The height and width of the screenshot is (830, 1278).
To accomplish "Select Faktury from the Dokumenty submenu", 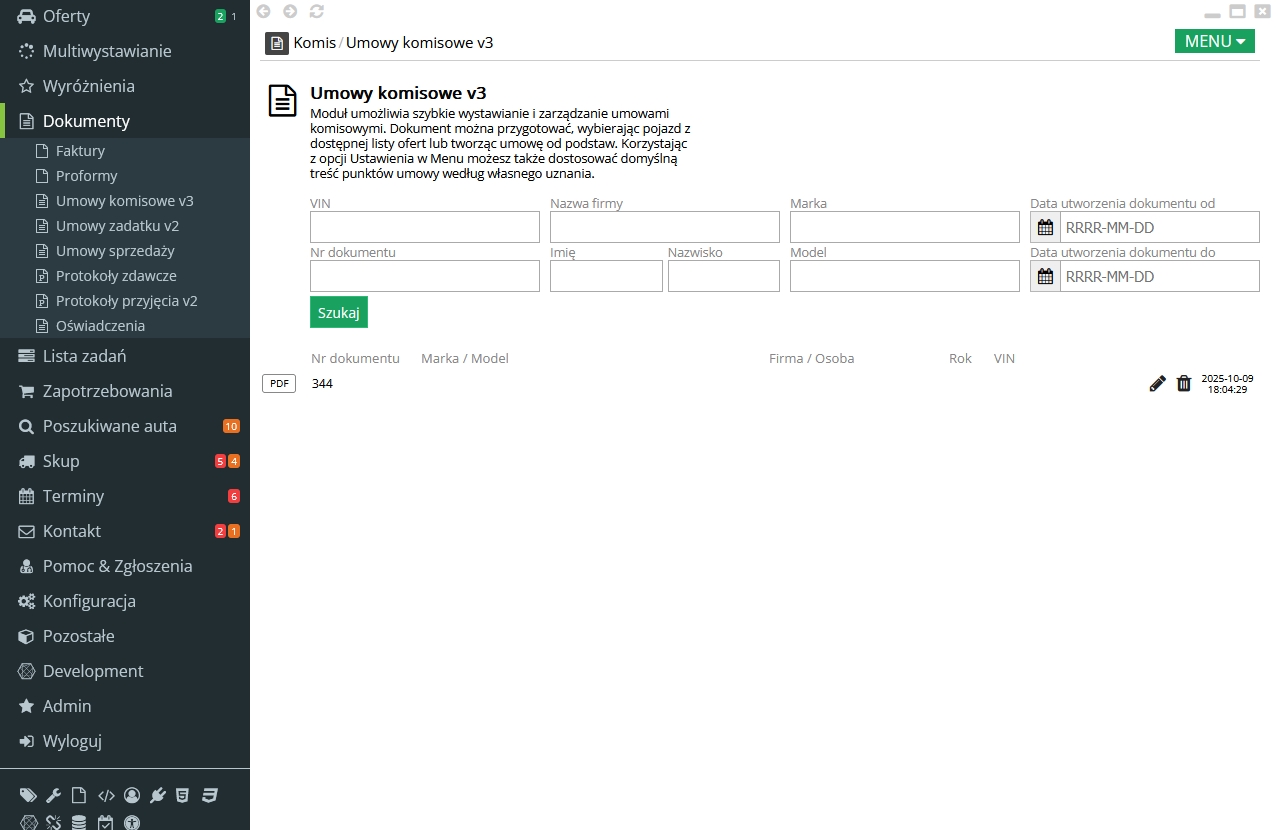I will tap(80, 151).
